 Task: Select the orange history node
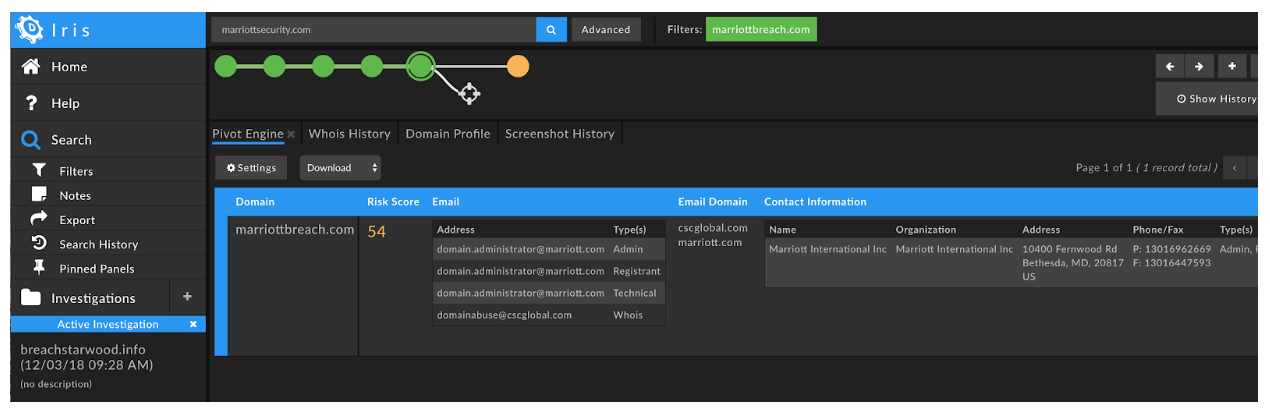[518, 67]
